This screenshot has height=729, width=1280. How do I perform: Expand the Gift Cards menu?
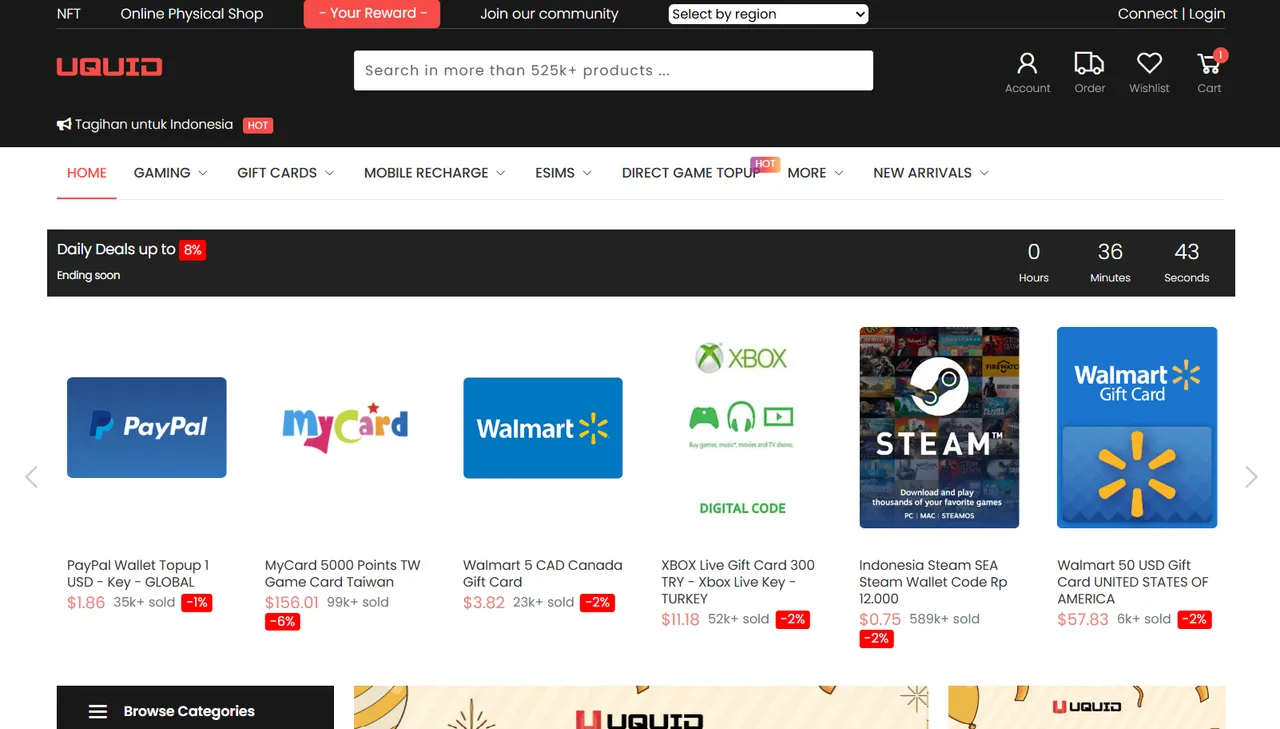pyautogui.click(x=285, y=173)
